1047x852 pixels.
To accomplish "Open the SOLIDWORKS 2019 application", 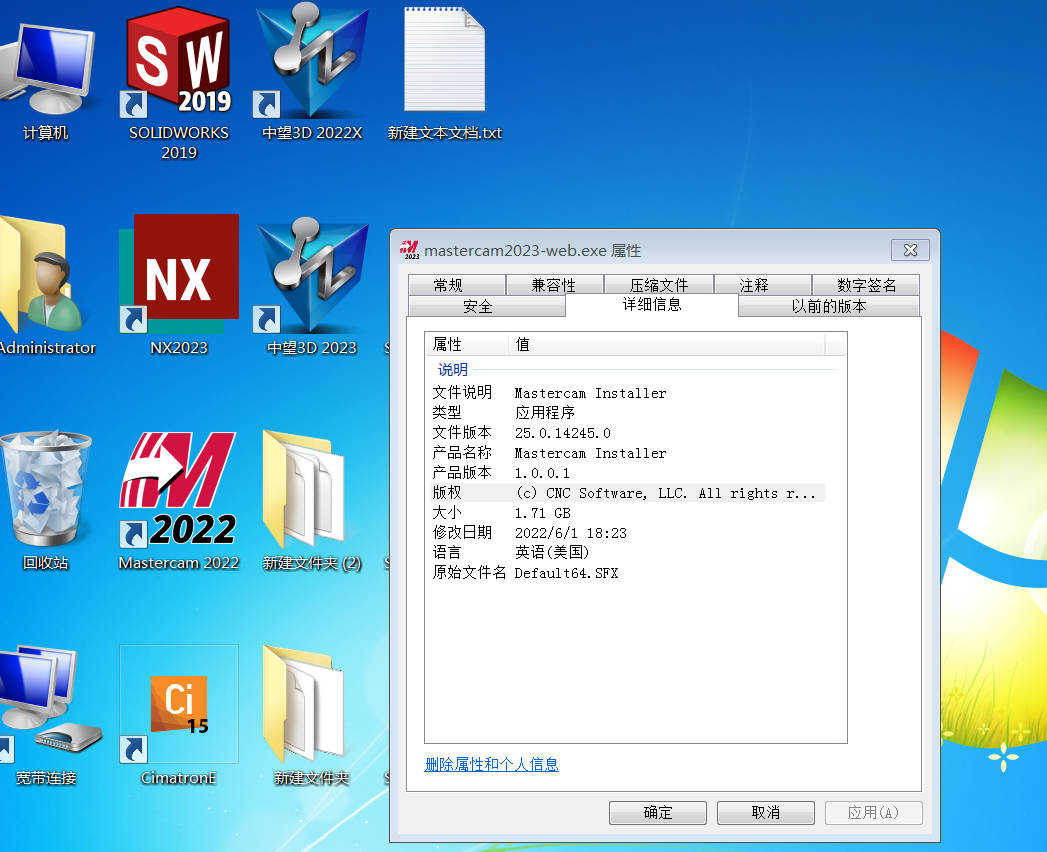I will [177, 60].
